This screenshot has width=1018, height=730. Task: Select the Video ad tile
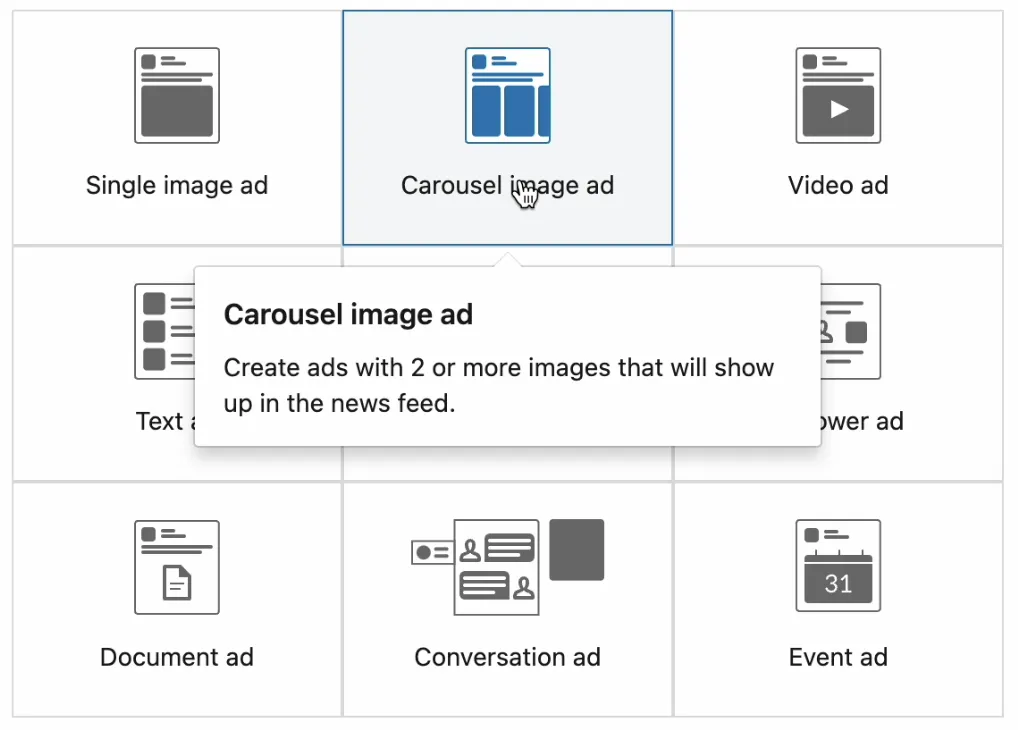coord(838,127)
